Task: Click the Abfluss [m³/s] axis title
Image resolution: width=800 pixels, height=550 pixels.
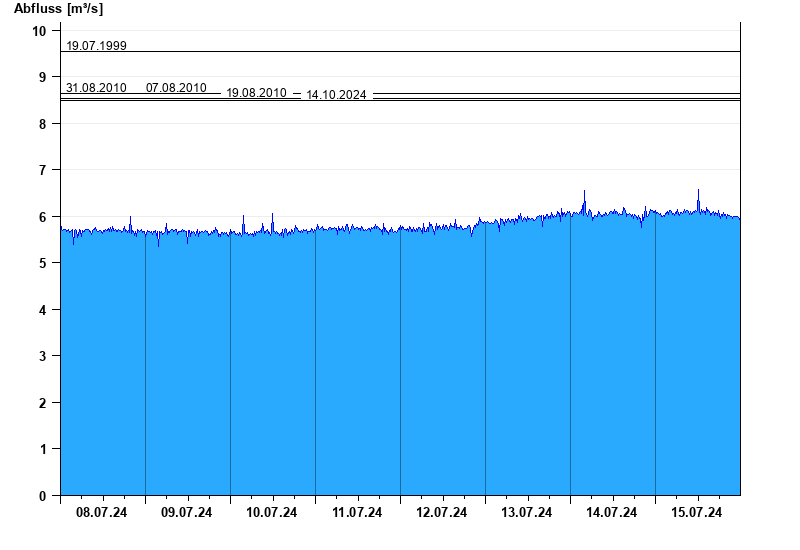Action: [58, 9]
